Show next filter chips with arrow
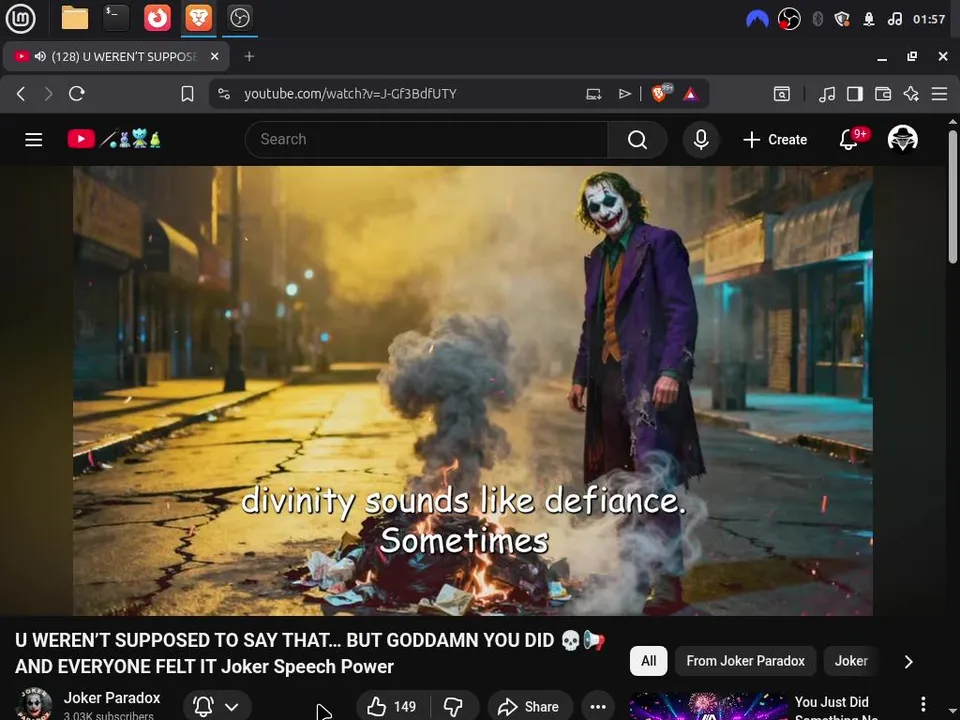 tap(909, 661)
